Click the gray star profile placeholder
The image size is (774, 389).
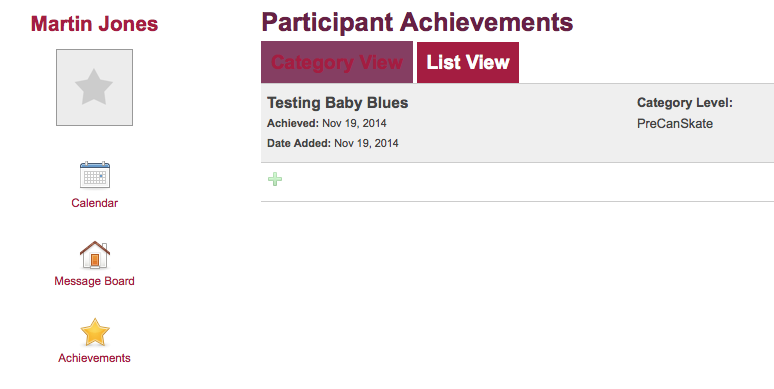[x=94, y=87]
